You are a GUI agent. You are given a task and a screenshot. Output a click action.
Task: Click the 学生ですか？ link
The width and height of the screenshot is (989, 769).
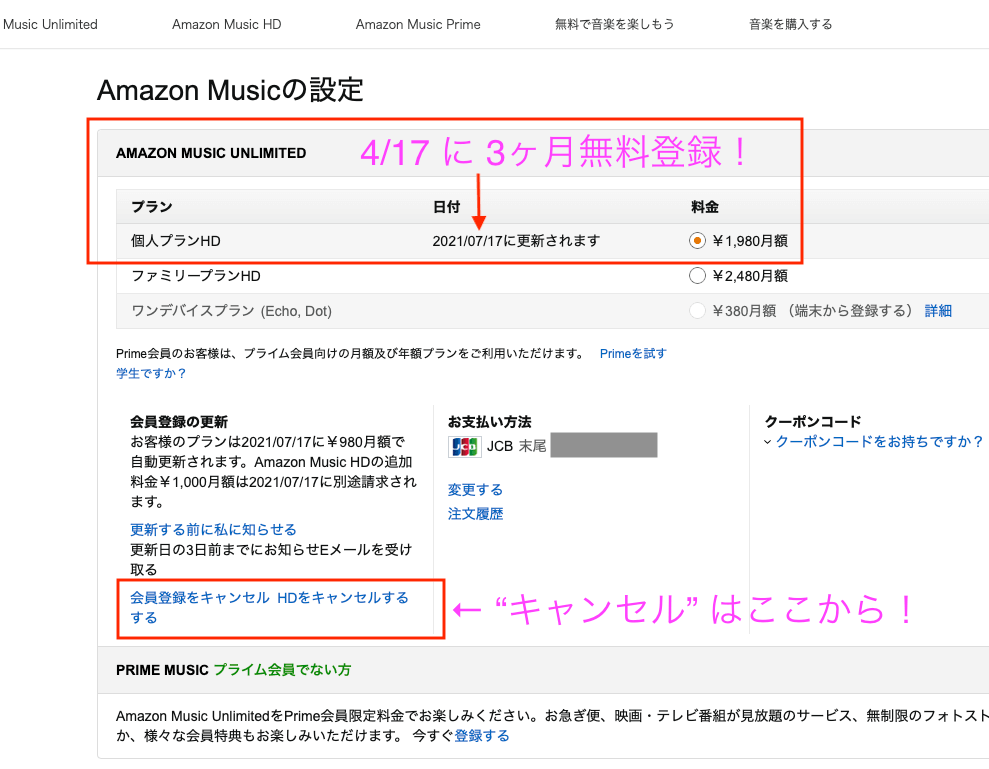pyautogui.click(x=151, y=373)
